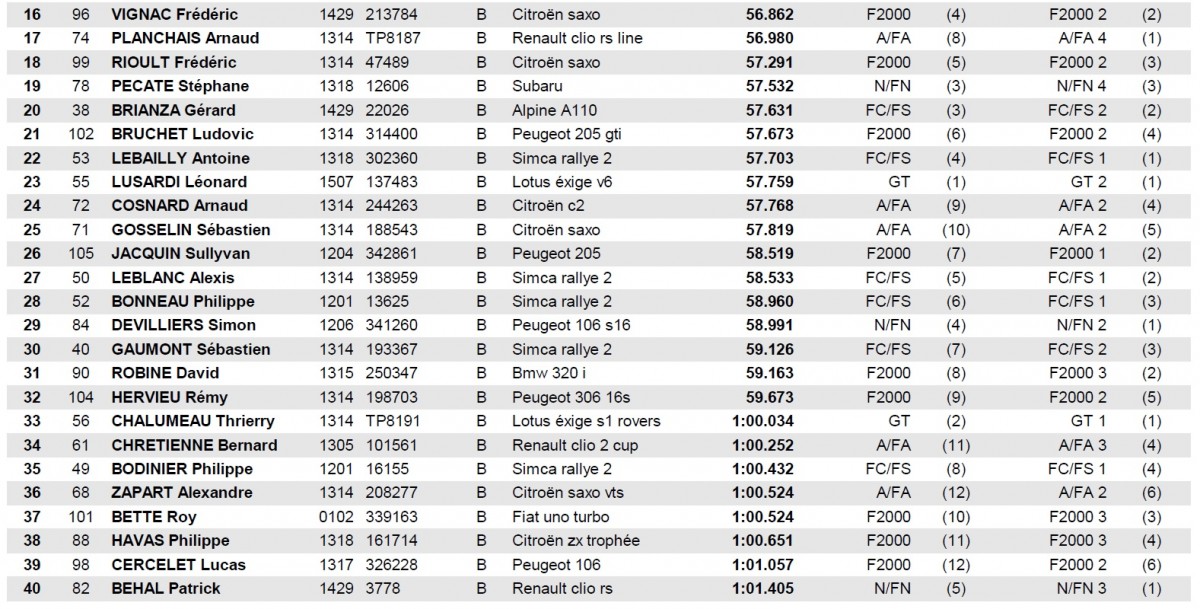Click driver LUSARDI Léonard
Viewport: 1200px width, 609px height.
point(179,182)
